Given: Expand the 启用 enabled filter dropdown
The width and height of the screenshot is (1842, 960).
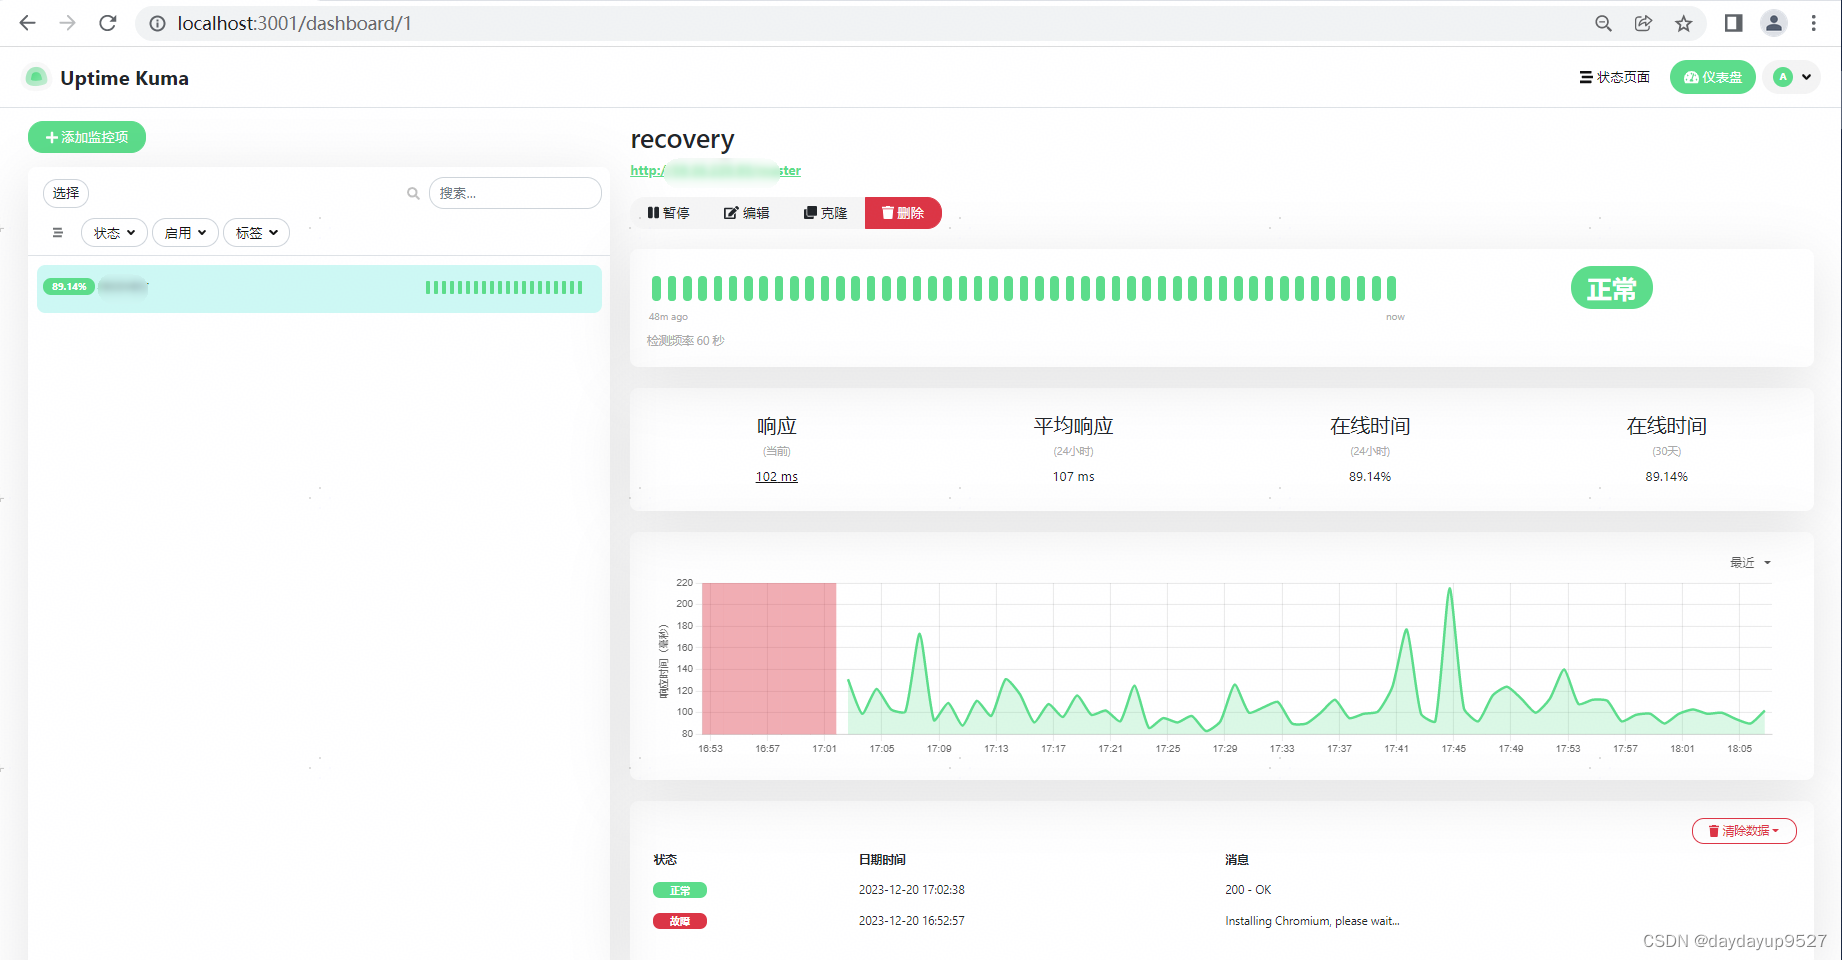Looking at the screenshot, I should point(185,233).
